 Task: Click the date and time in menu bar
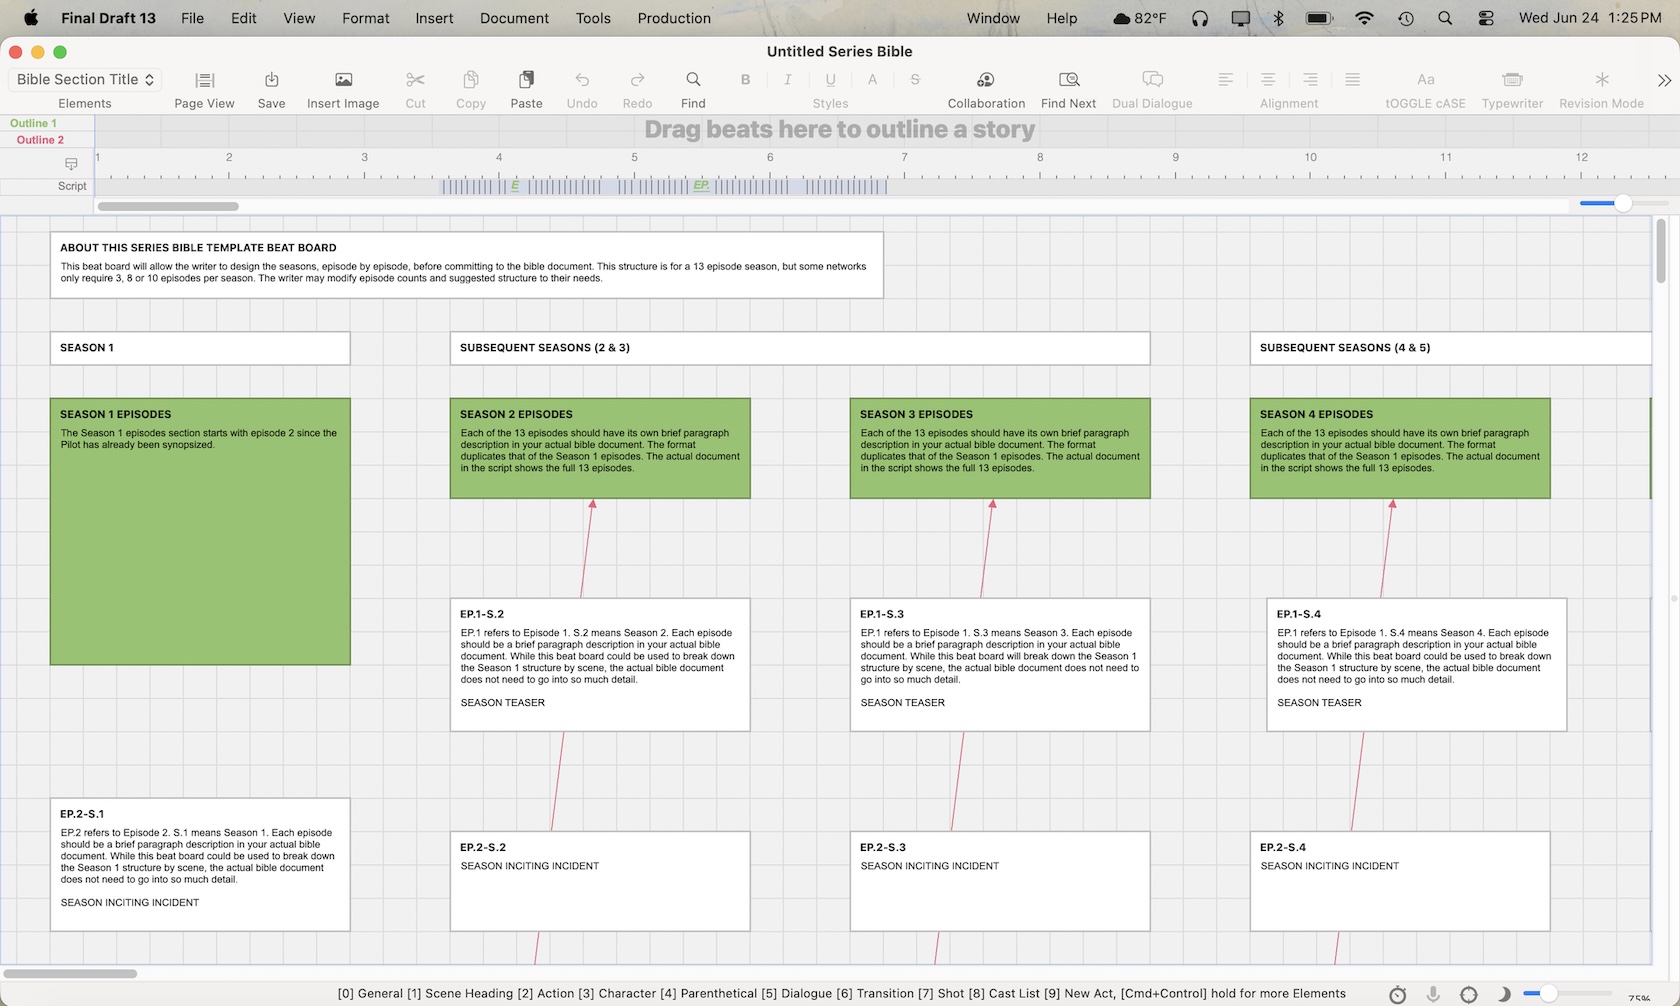(1590, 18)
